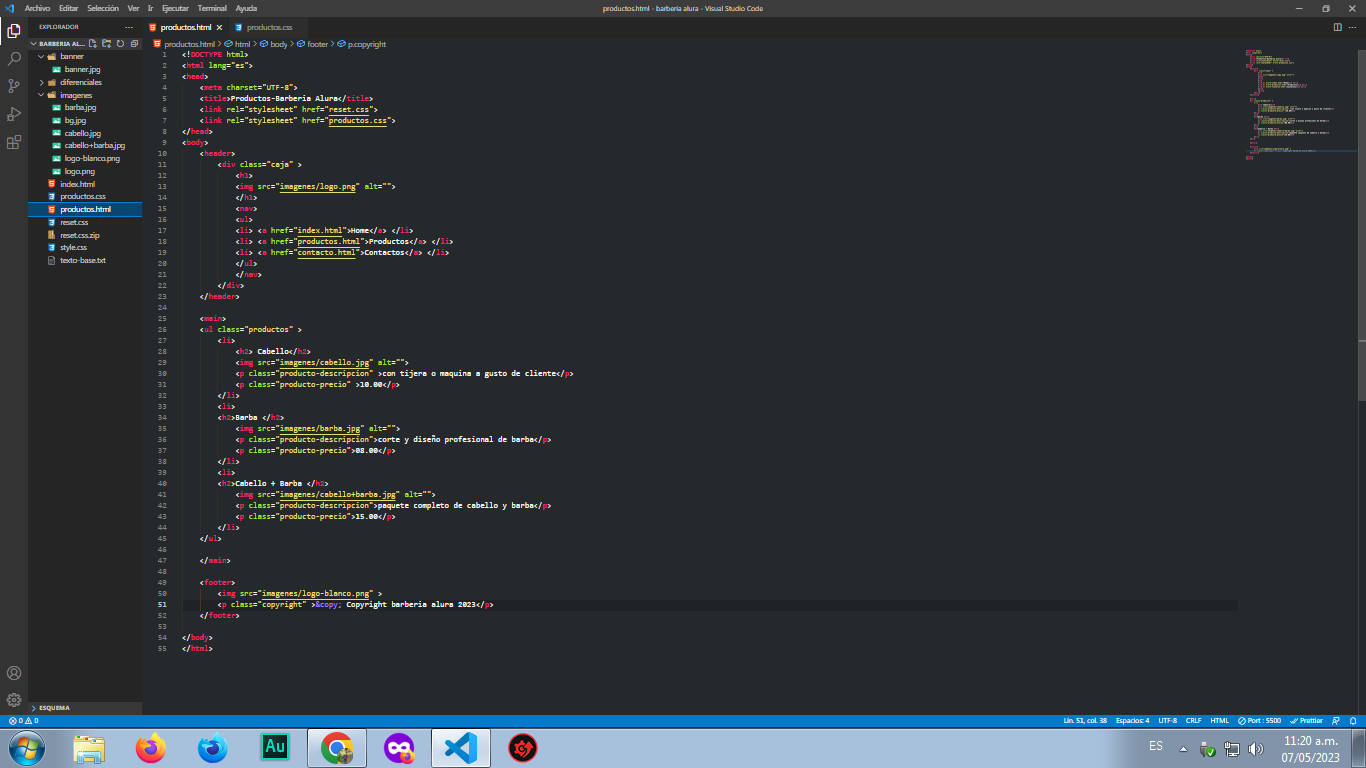
Task: Click the Show desktop button
Action: click(x=1359, y=748)
